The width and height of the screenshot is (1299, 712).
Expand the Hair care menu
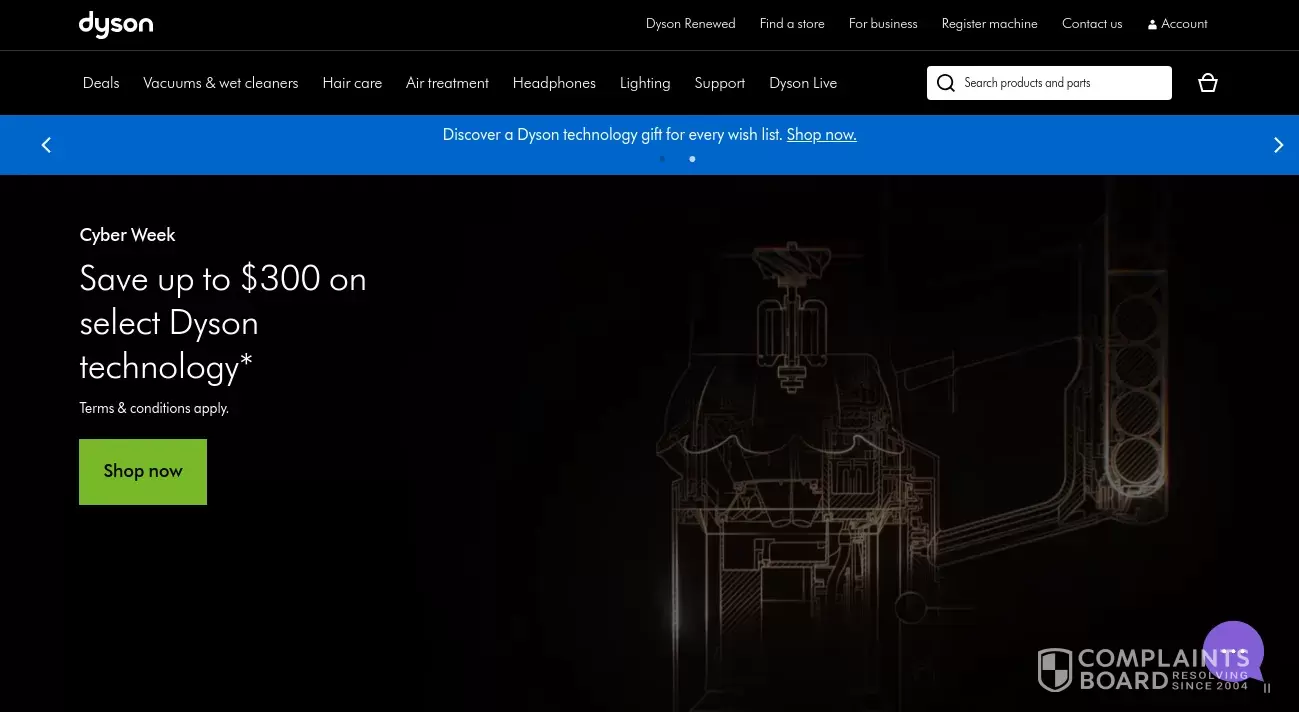click(x=352, y=83)
